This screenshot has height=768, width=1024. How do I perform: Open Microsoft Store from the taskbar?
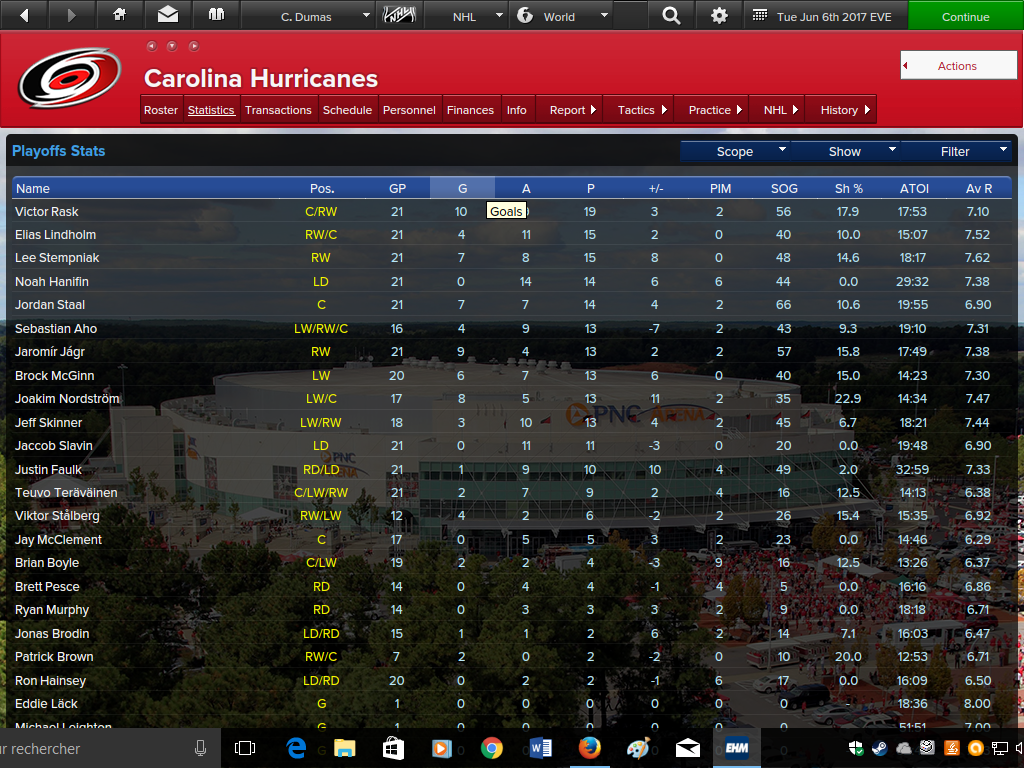point(393,748)
